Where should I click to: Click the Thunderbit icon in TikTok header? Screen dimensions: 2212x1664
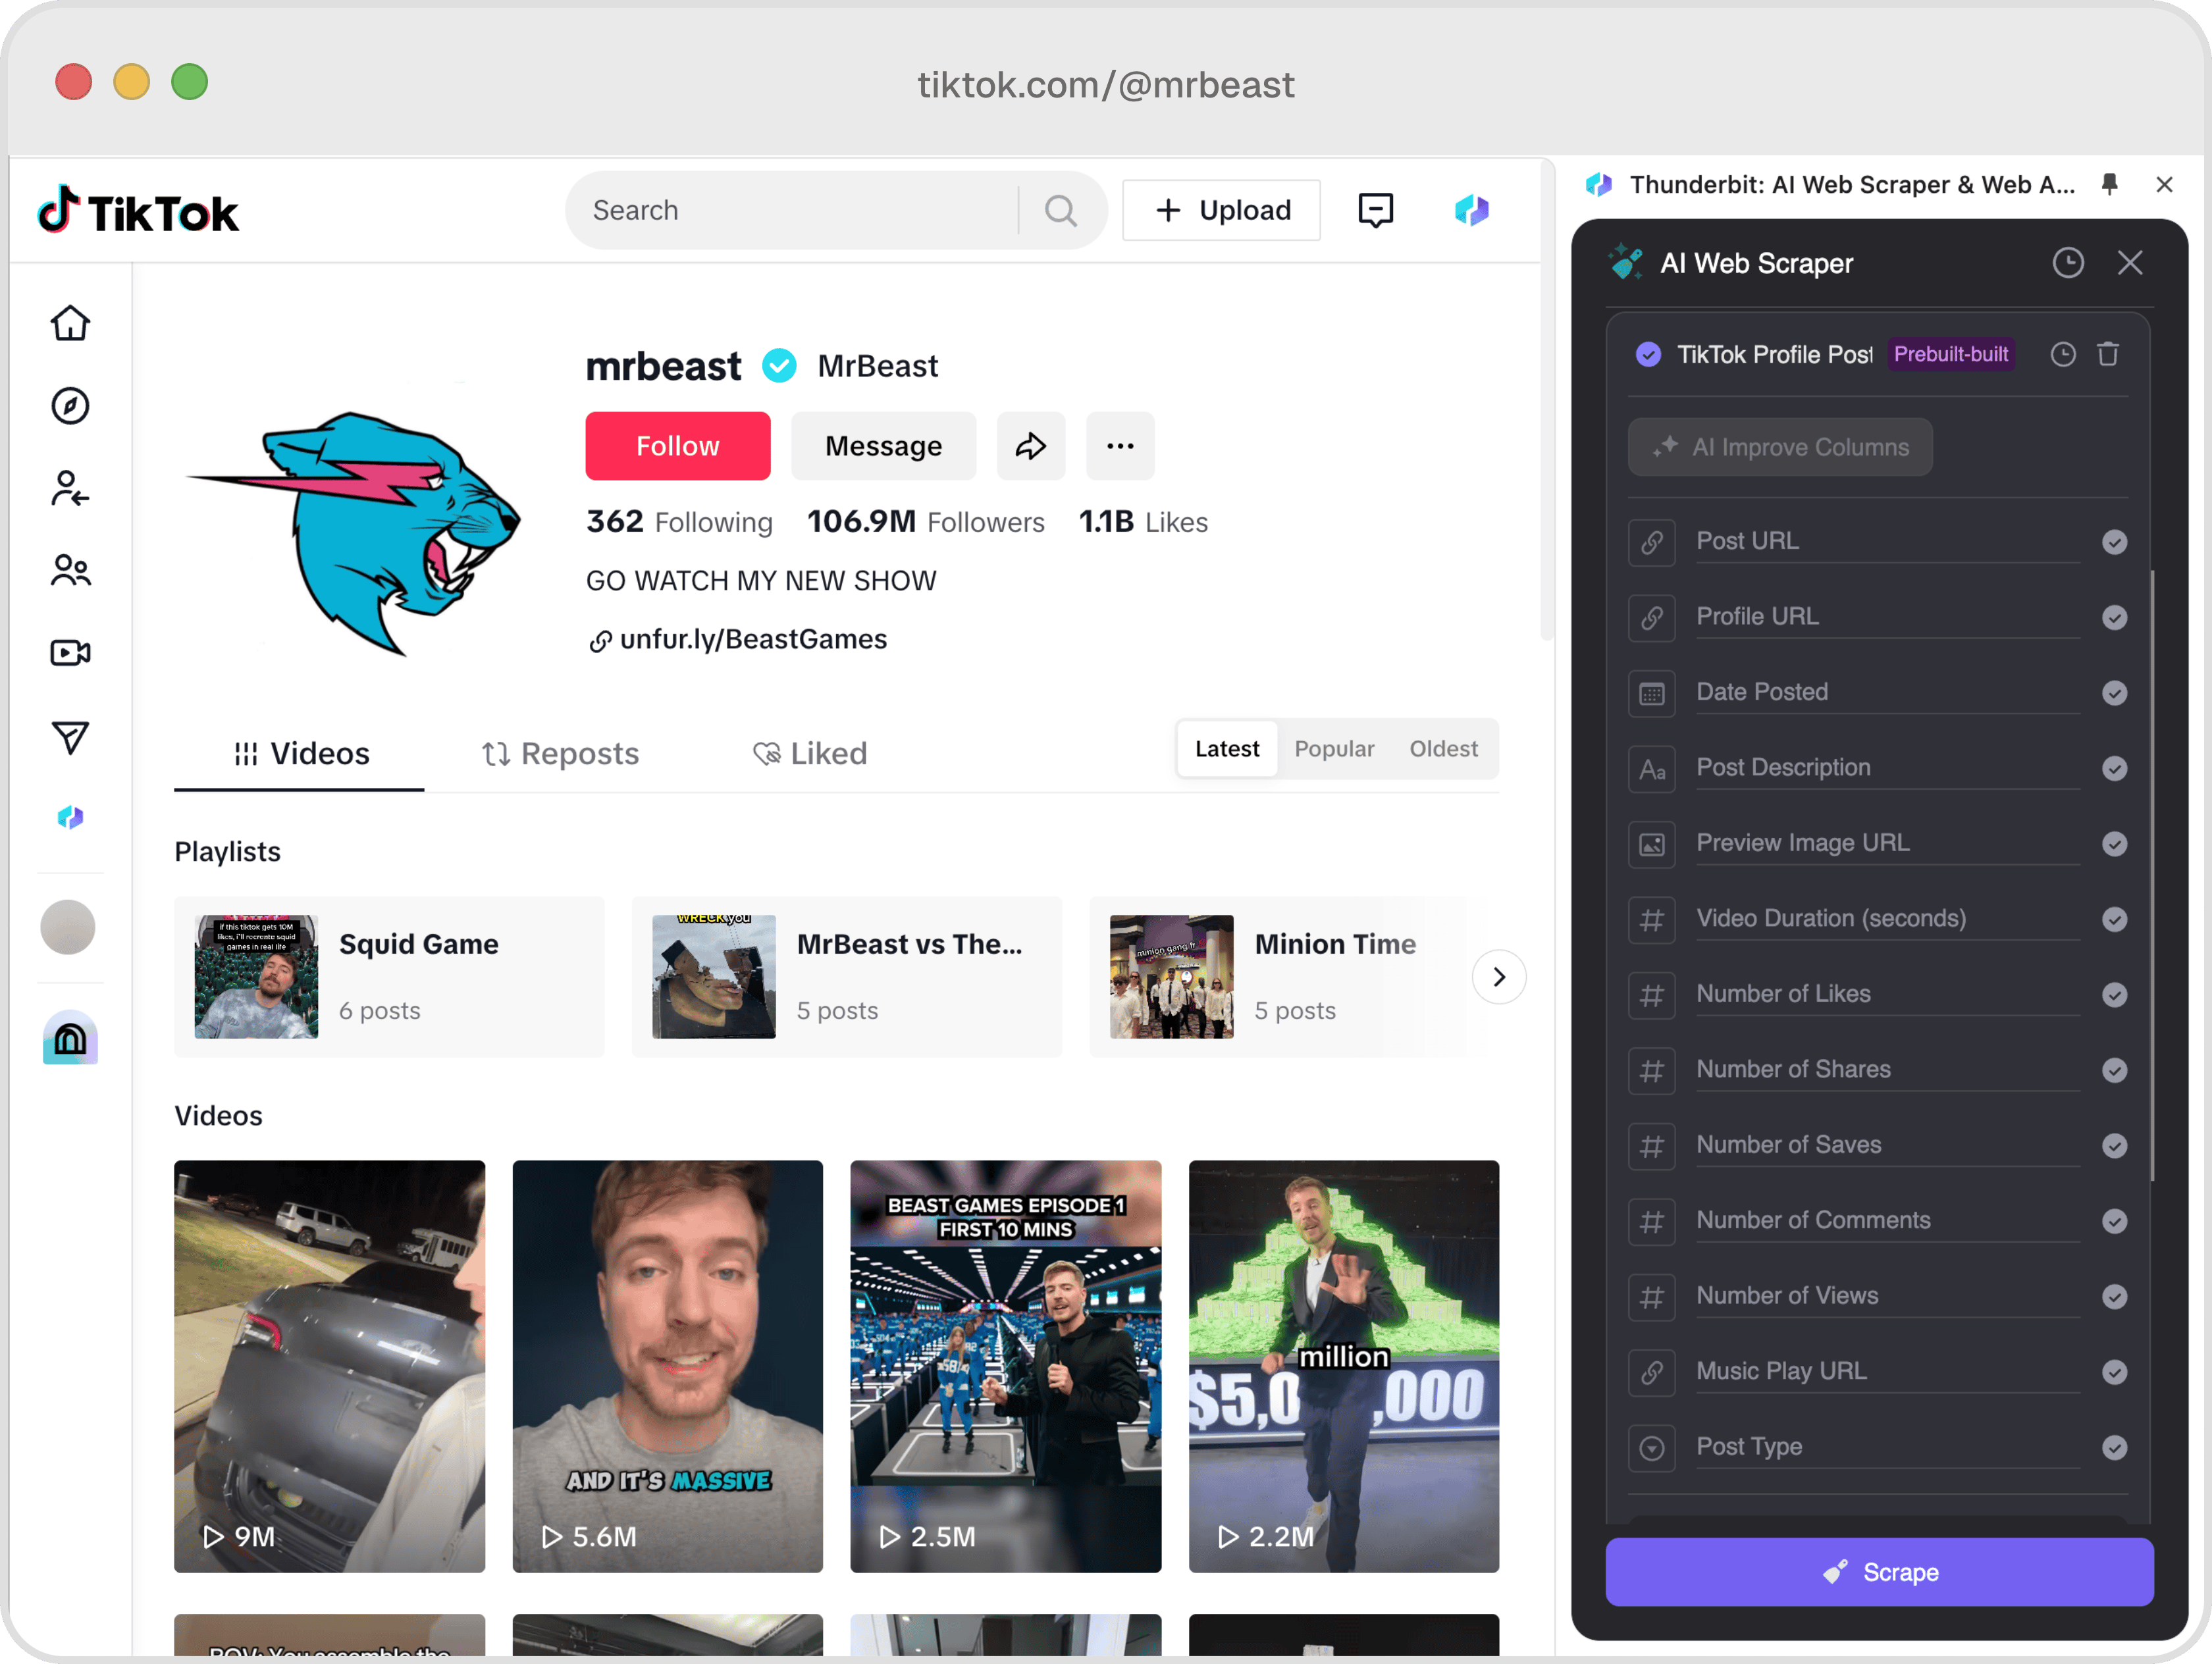click(1471, 210)
